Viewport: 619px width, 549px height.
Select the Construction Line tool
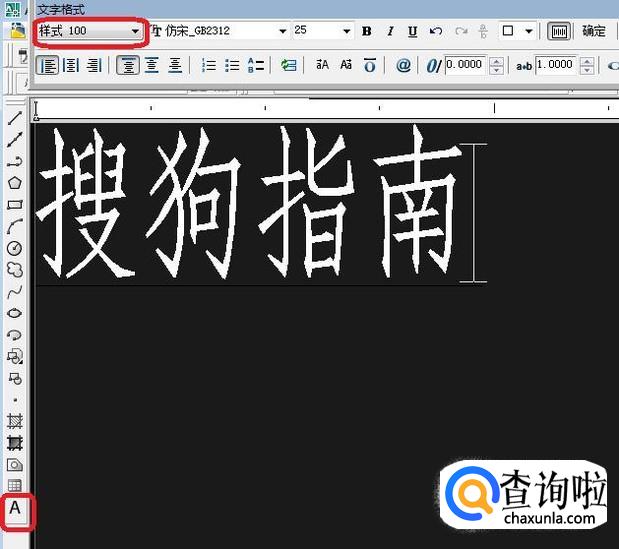click(x=15, y=140)
